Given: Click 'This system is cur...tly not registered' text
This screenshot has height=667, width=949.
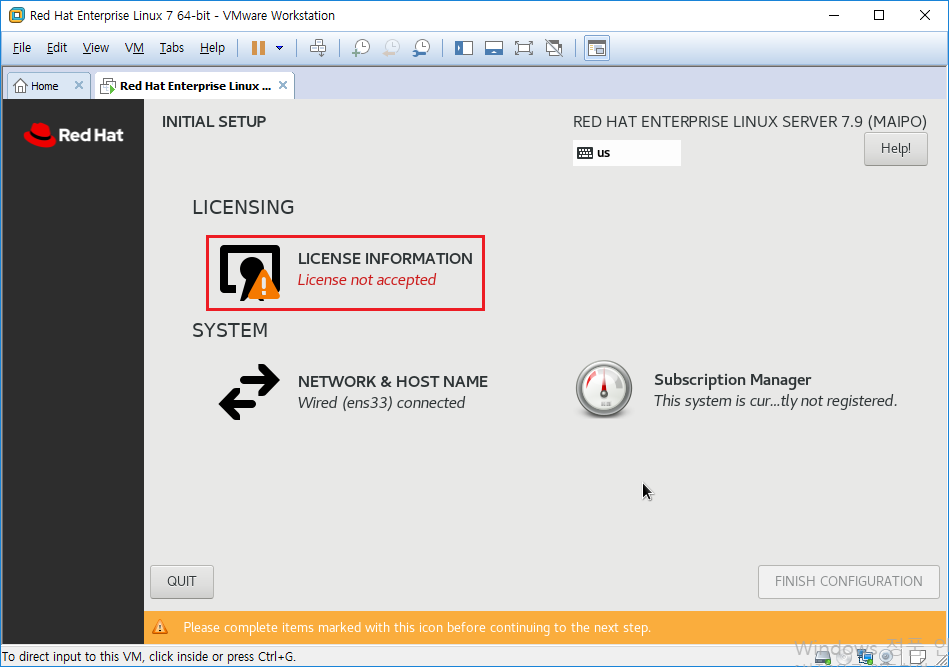Looking at the screenshot, I should [x=775, y=401].
